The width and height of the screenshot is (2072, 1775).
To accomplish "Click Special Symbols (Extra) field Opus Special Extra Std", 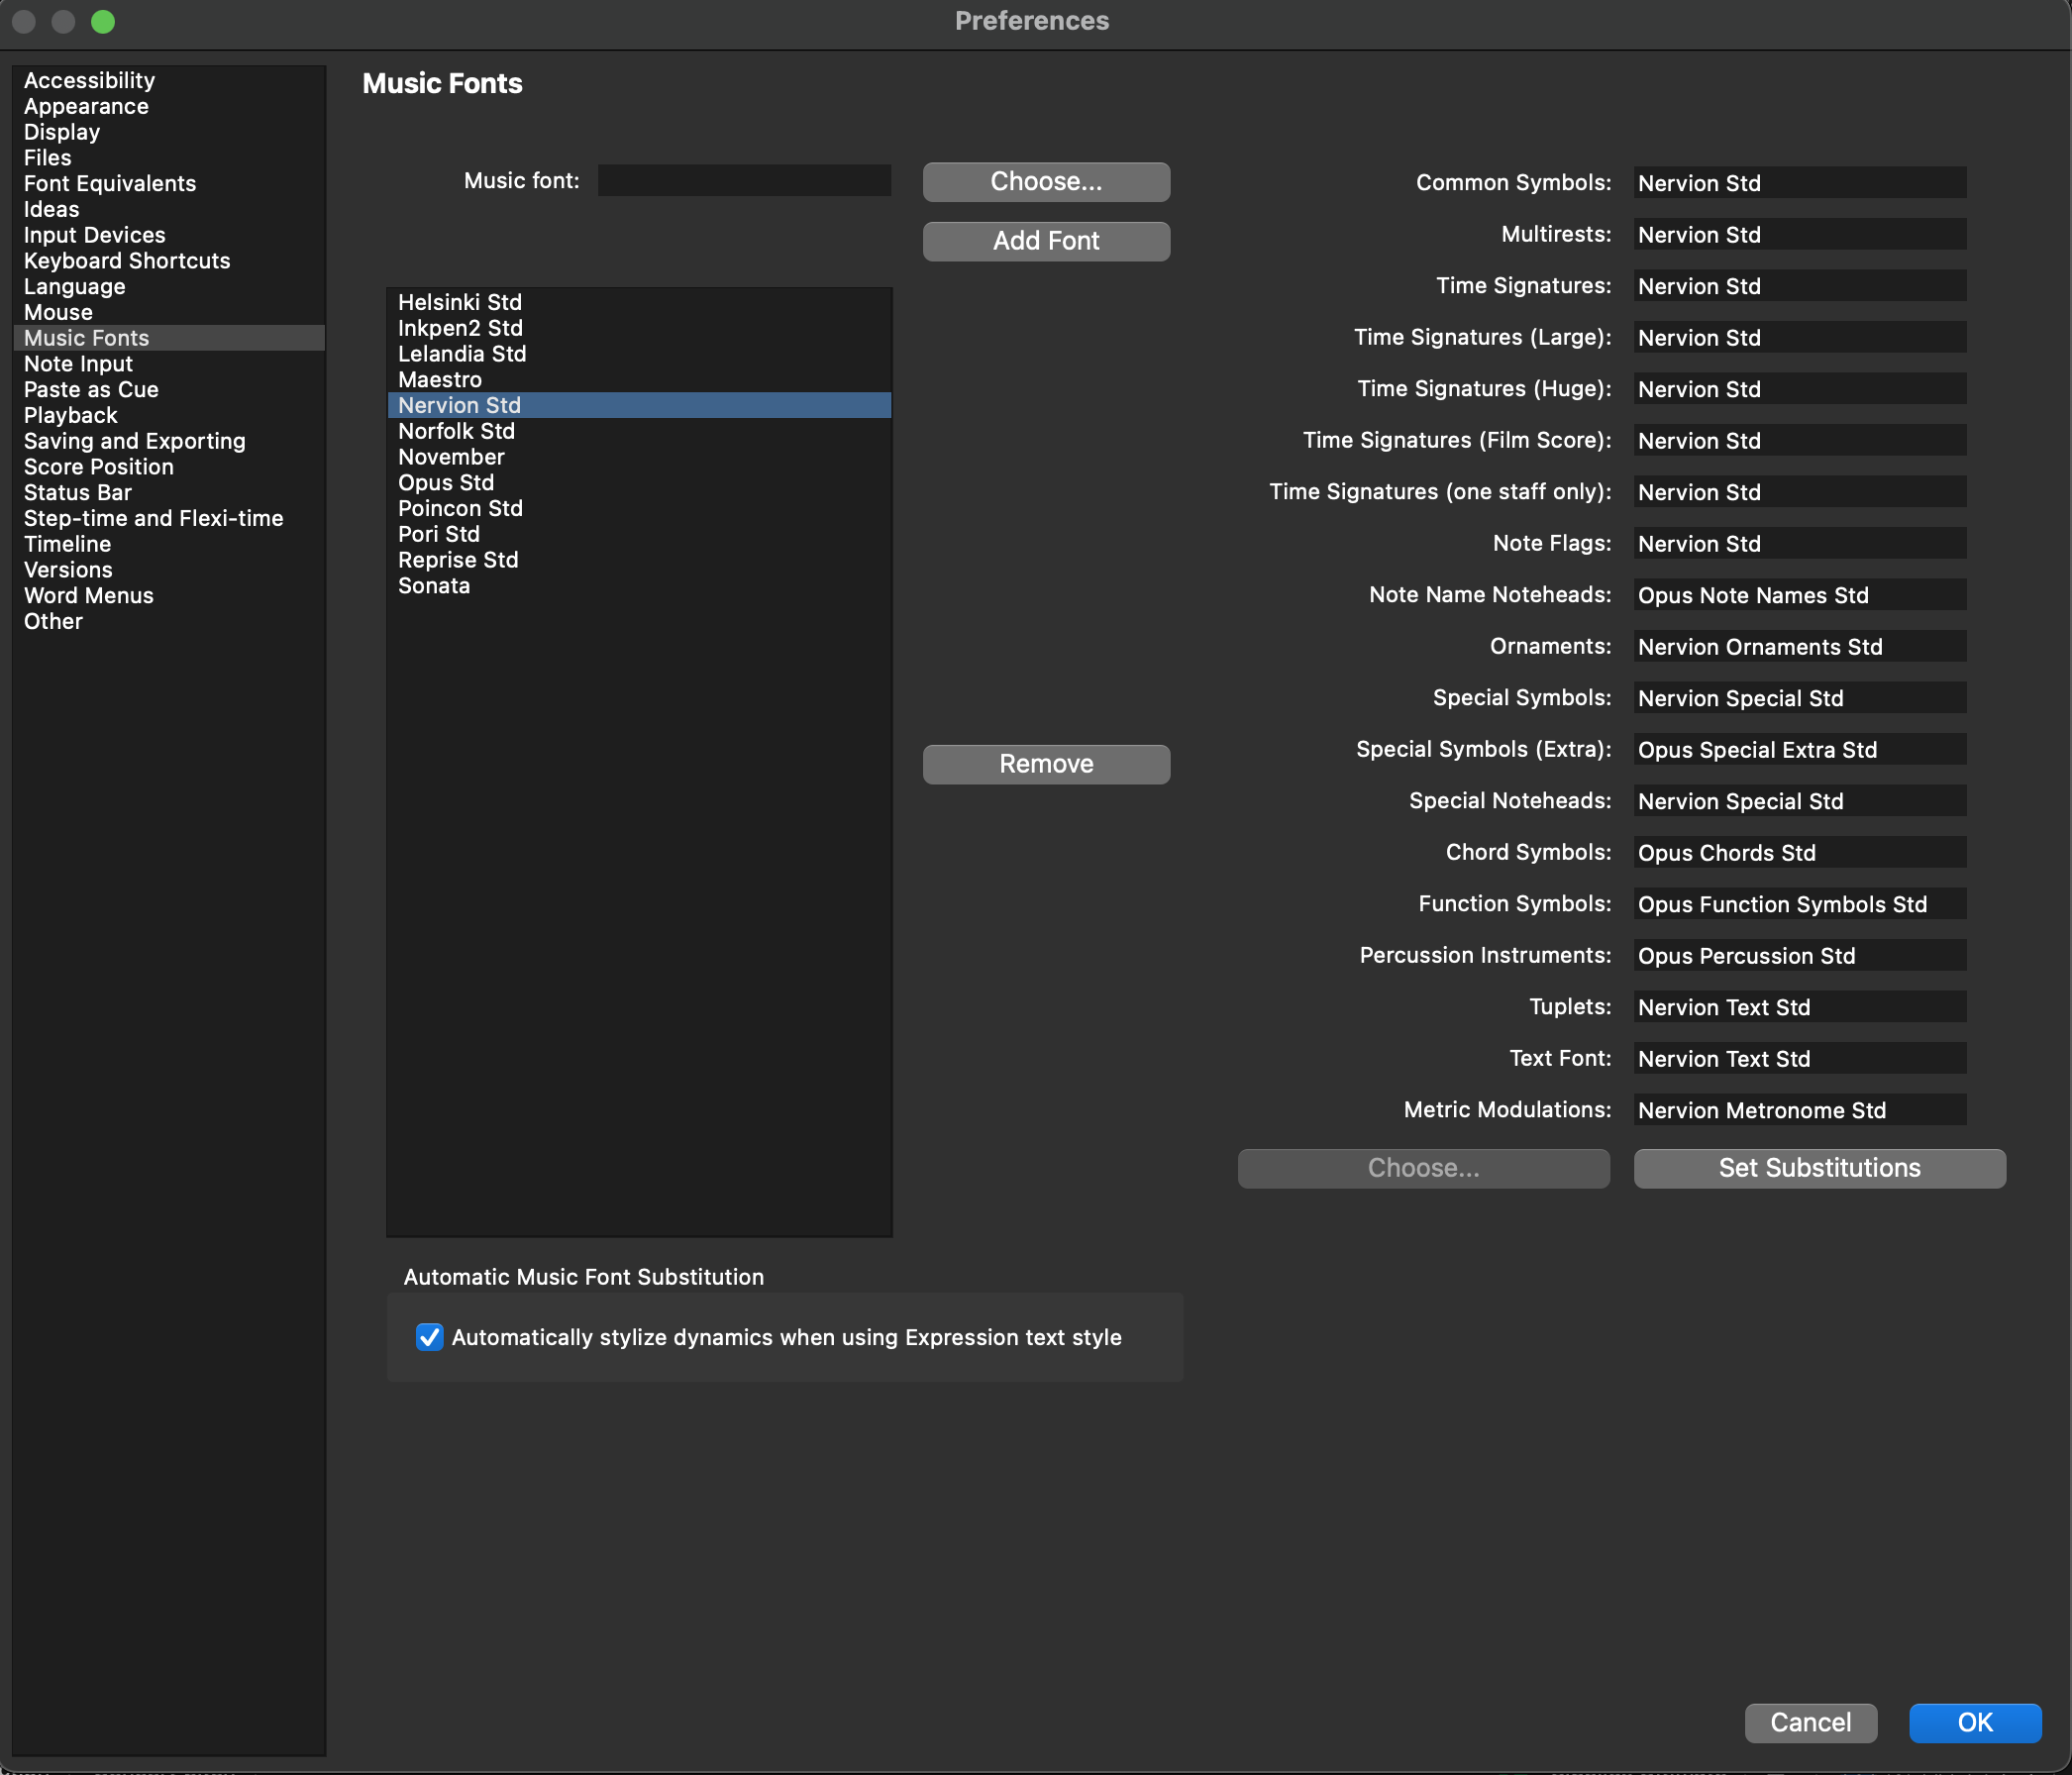I will click(1800, 750).
